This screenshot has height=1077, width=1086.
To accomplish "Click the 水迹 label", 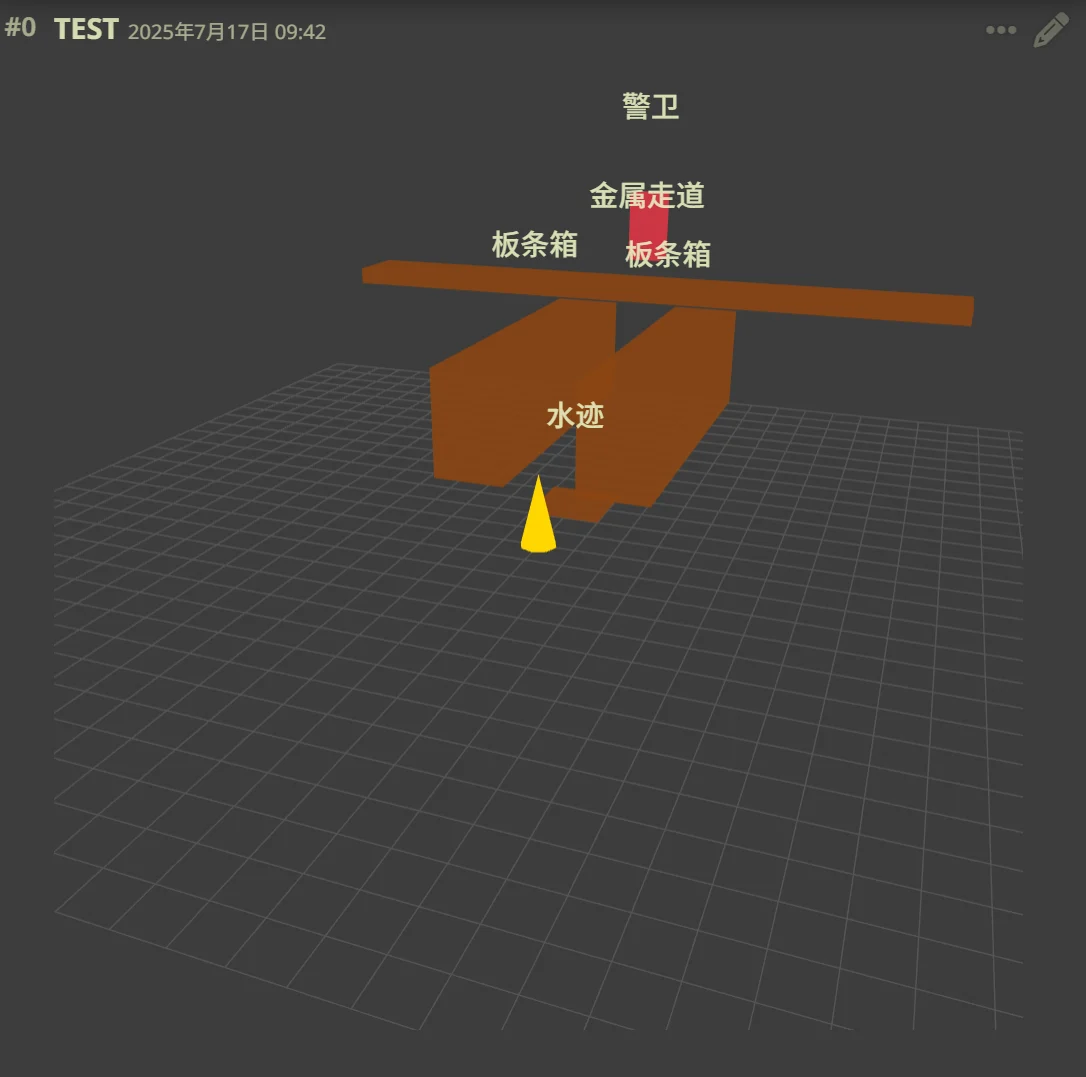I will 575,416.
